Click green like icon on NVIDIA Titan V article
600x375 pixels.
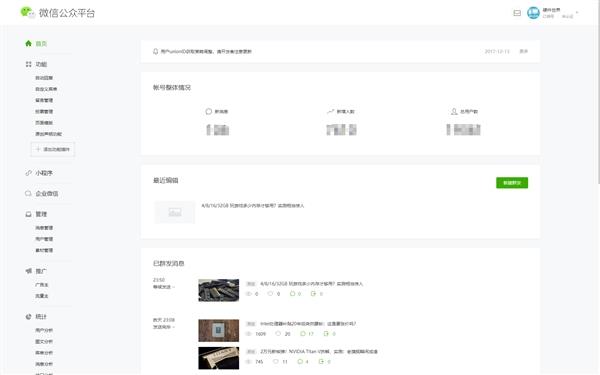click(300, 361)
